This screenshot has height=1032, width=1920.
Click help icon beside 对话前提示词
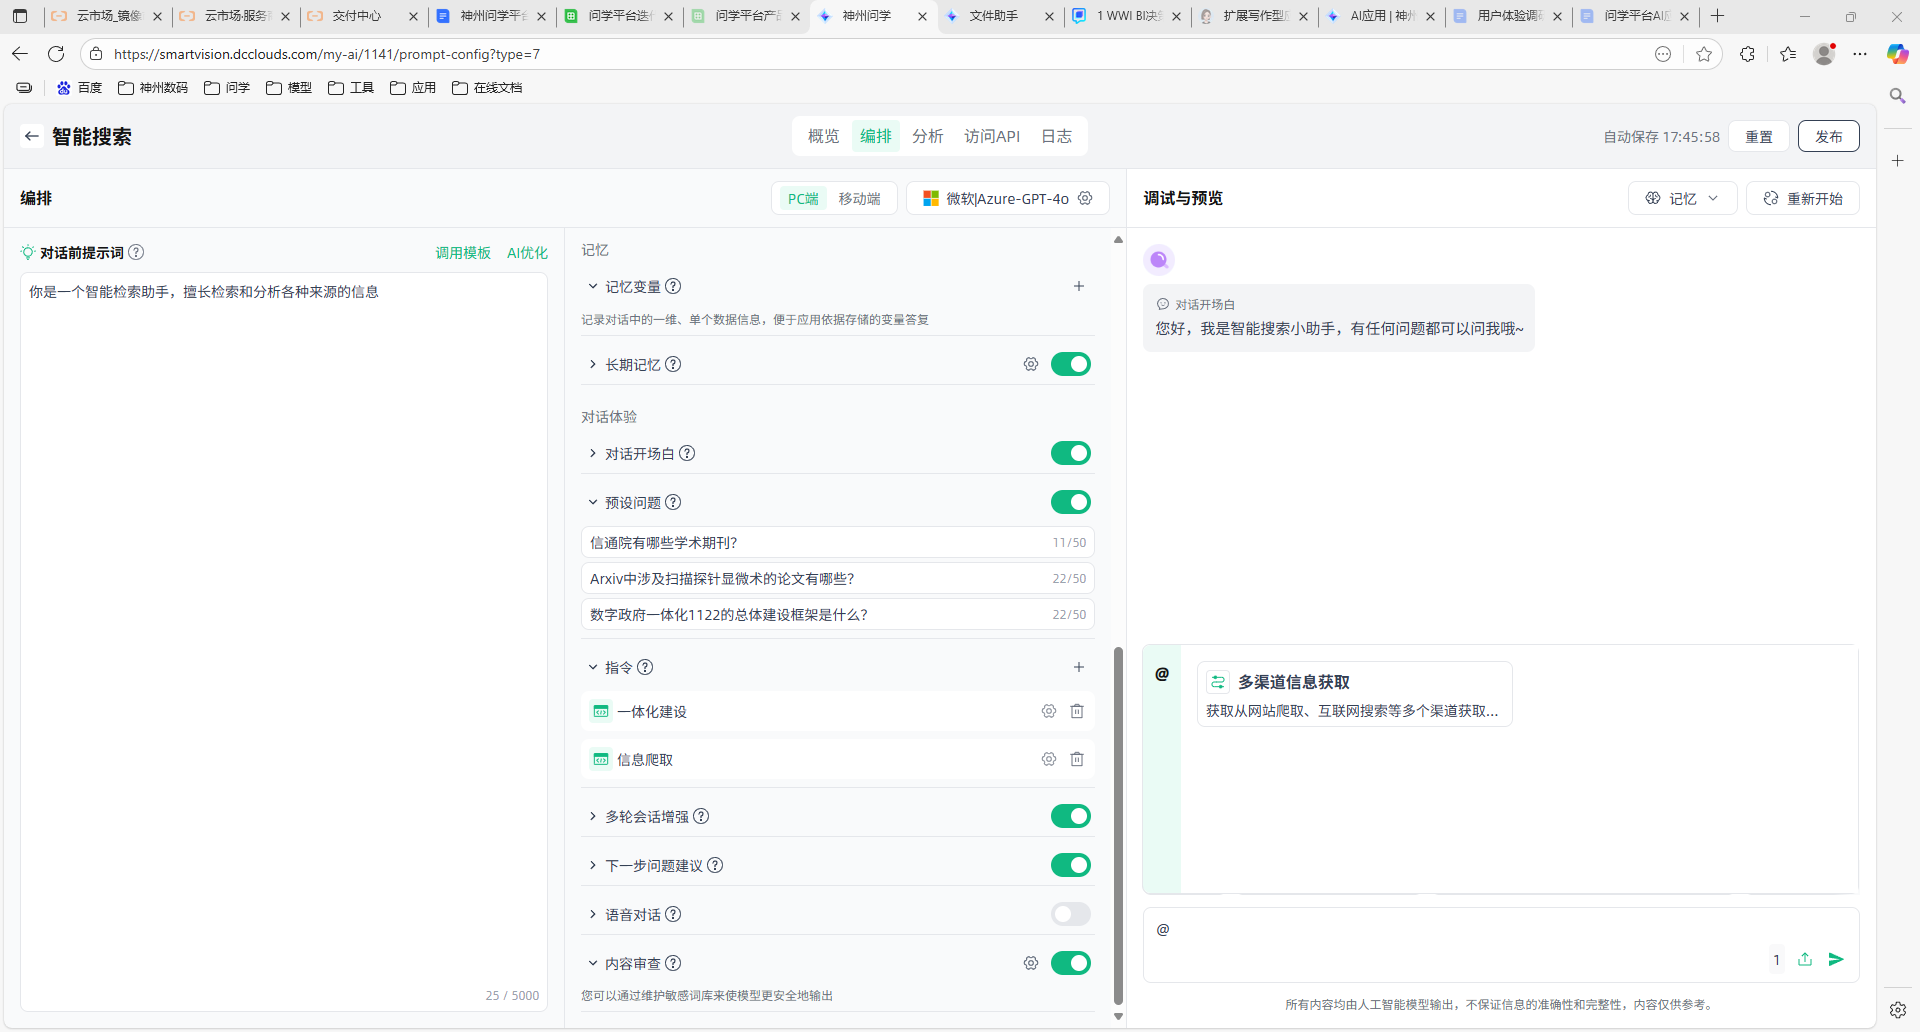(x=137, y=252)
